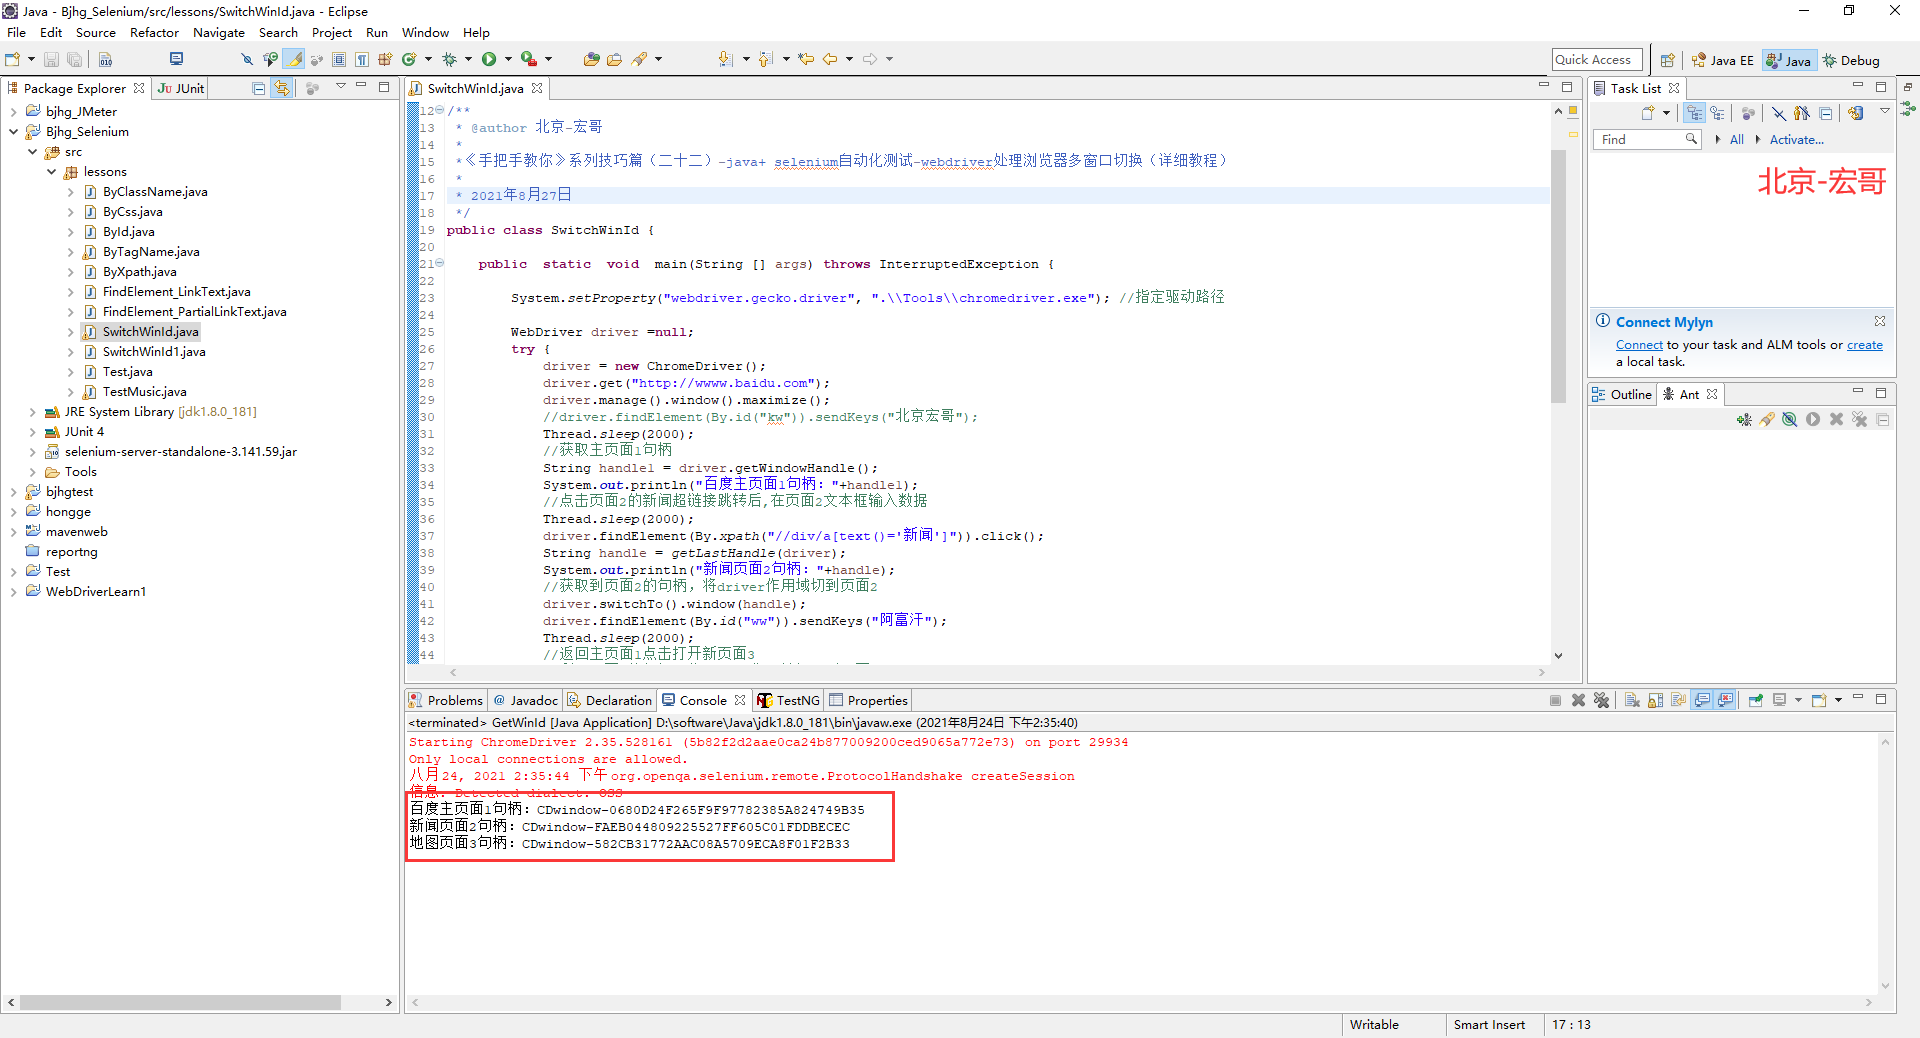The width and height of the screenshot is (1920, 1038).
Task: Click Package Explorer horizontal scrollbar thumb
Action: tap(180, 1002)
